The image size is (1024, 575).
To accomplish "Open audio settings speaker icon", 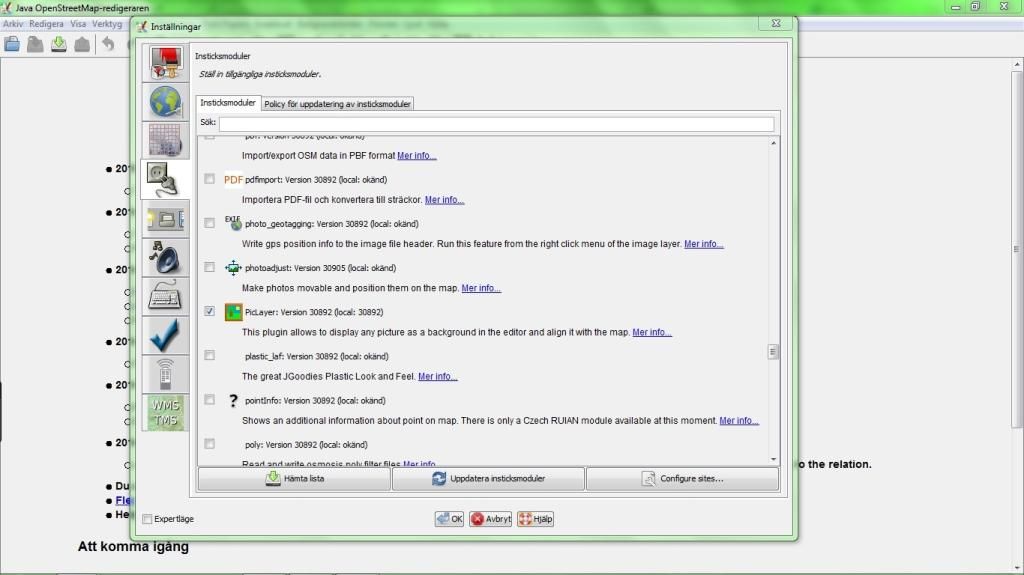I will 165,257.
